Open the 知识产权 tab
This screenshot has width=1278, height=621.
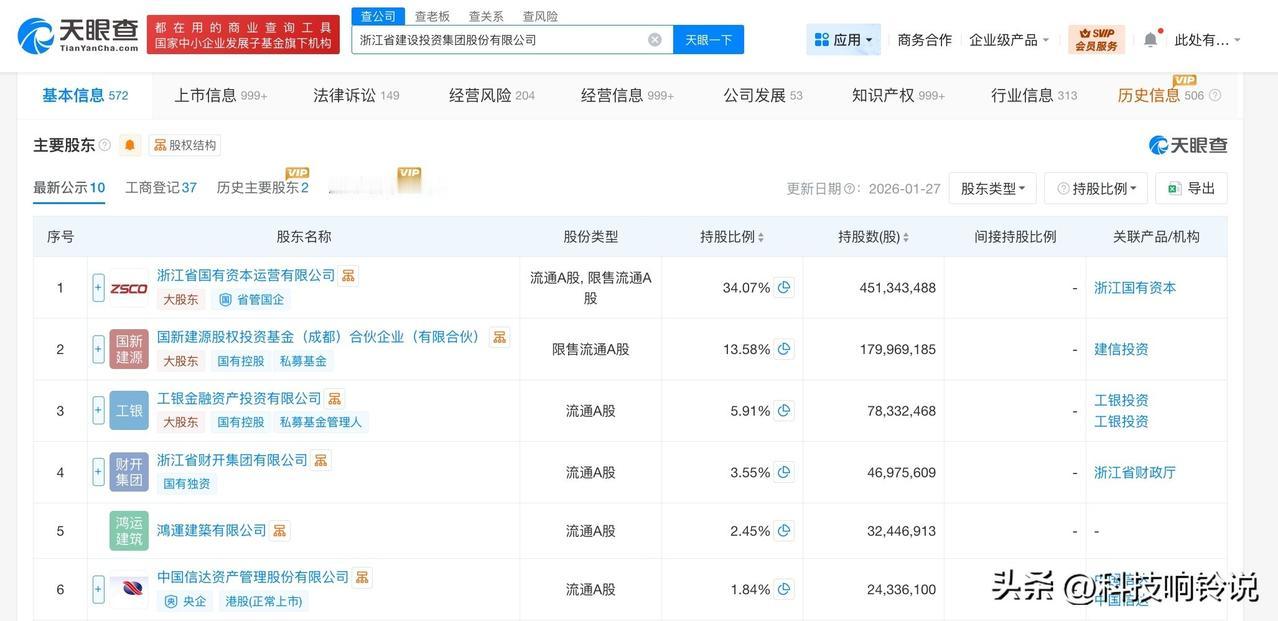click(898, 95)
